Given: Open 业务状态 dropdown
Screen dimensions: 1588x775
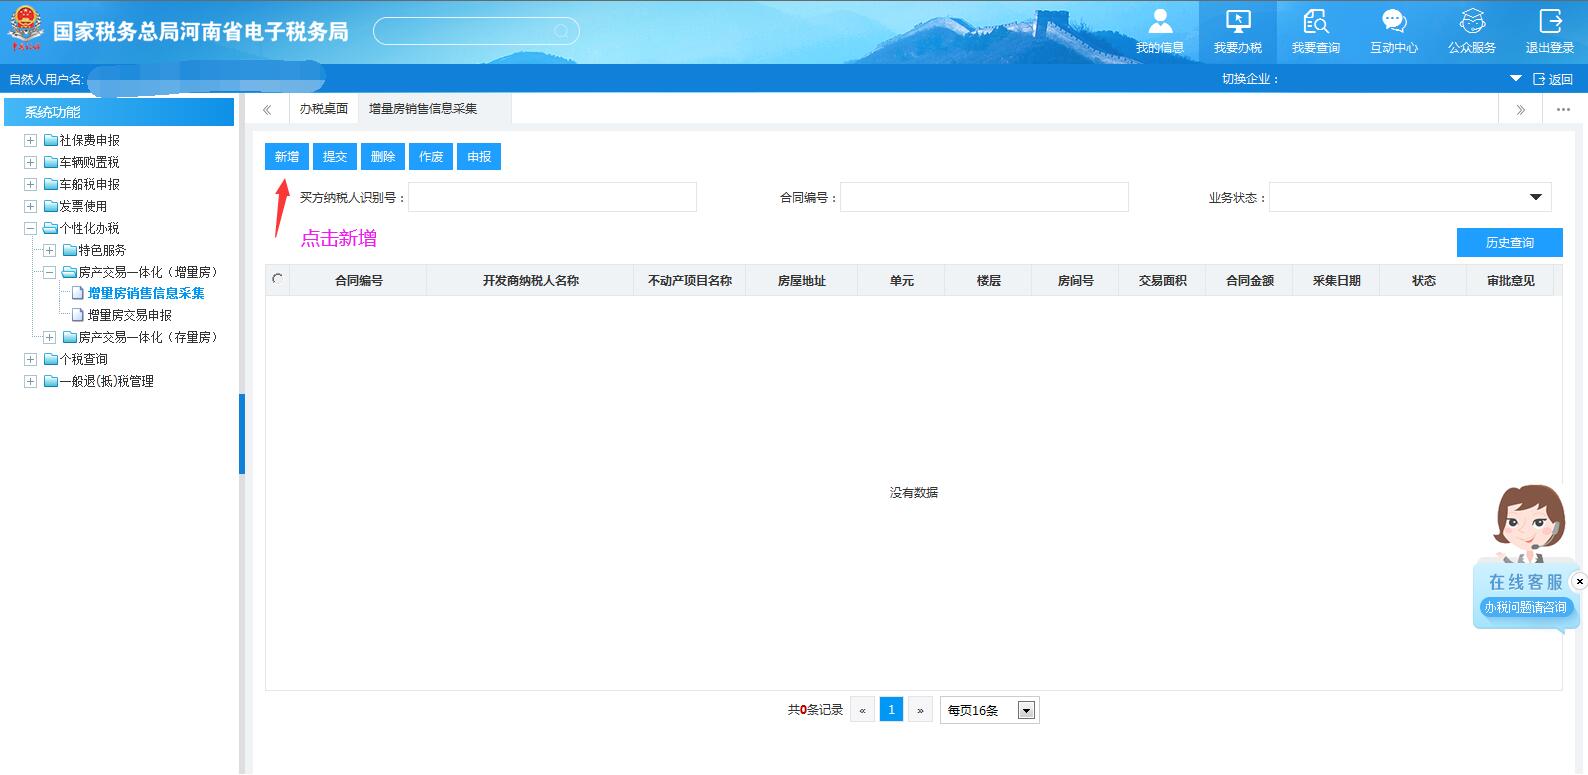Looking at the screenshot, I should 1410,197.
